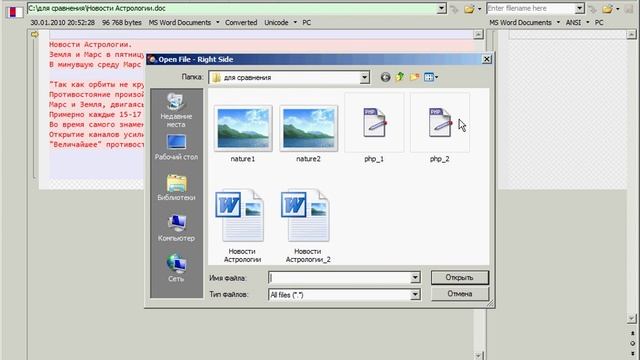Expand the Тип файлов dropdown arrow
640x360 pixels.
[x=415, y=294]
